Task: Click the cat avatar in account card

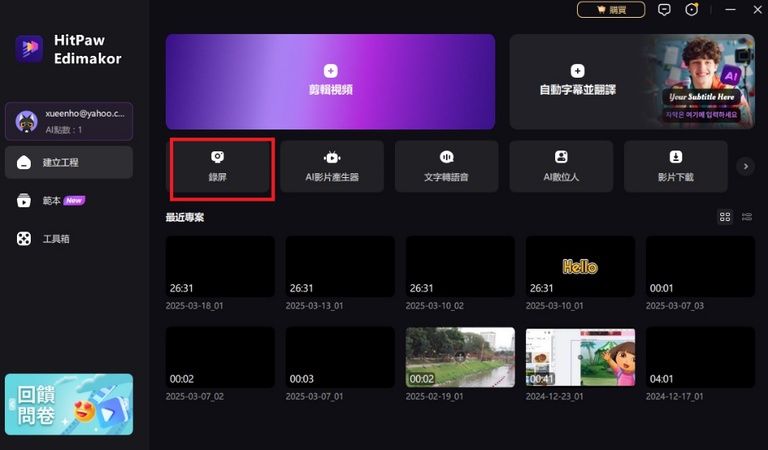Action: pyautogui.click(x=26, y=121)
